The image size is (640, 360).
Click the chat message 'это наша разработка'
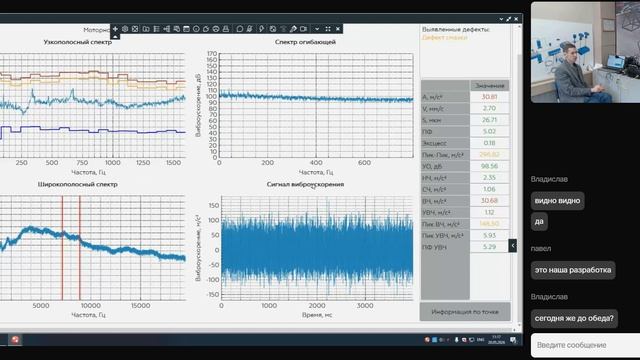tap(573, 270)
